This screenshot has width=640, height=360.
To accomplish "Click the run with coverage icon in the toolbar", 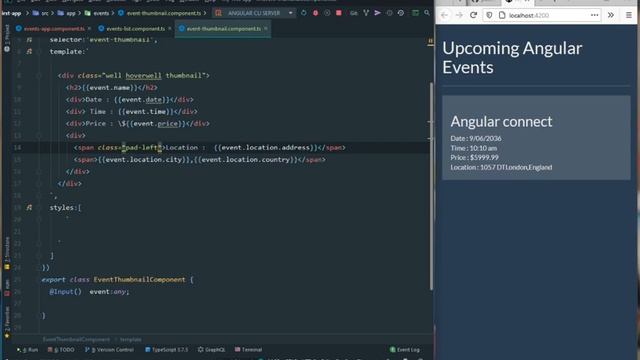I will 327,13.
